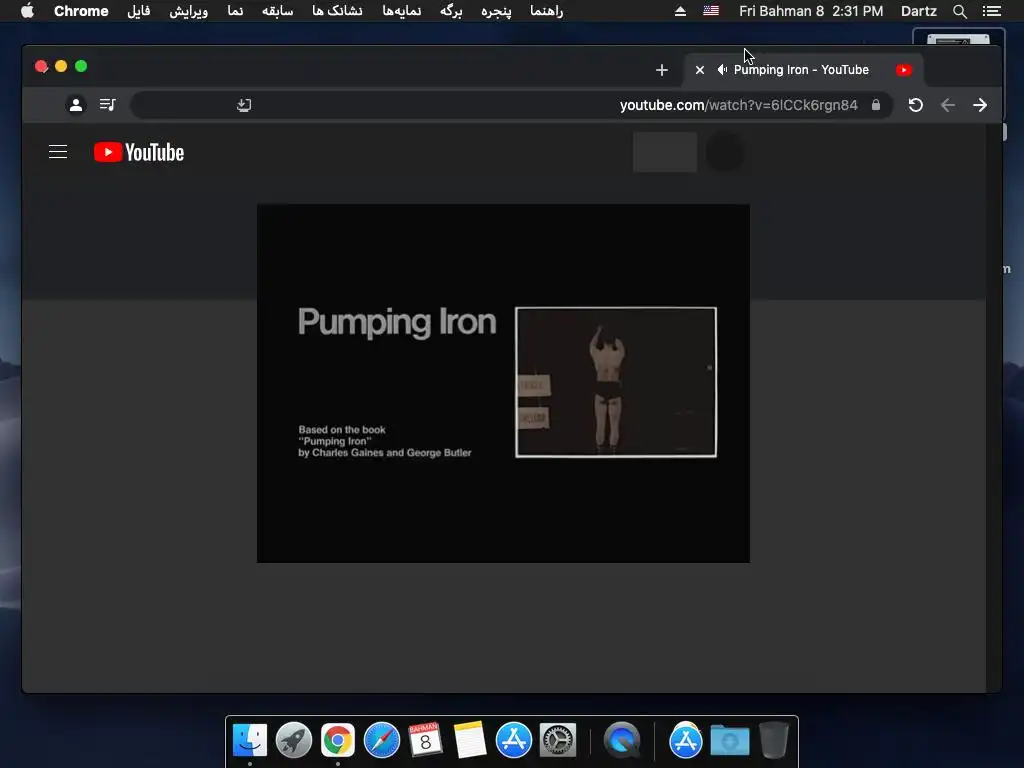This screenshot has height=768, width=1024.
Task: Open System Preferences gear in Dock
Action: click(558, 740)
